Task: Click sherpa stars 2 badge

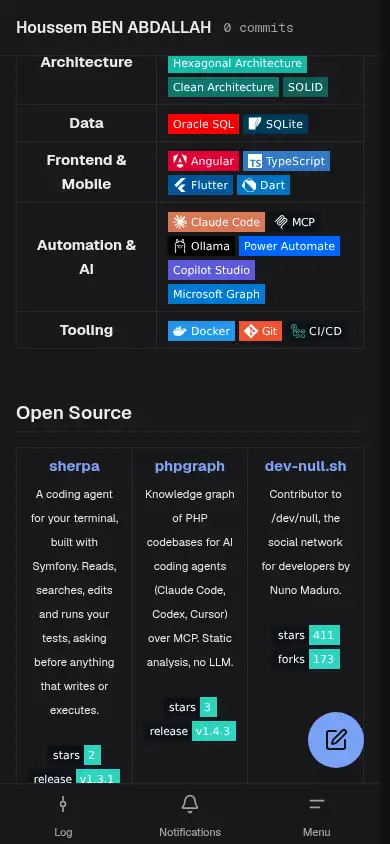Action: point(74,755)
